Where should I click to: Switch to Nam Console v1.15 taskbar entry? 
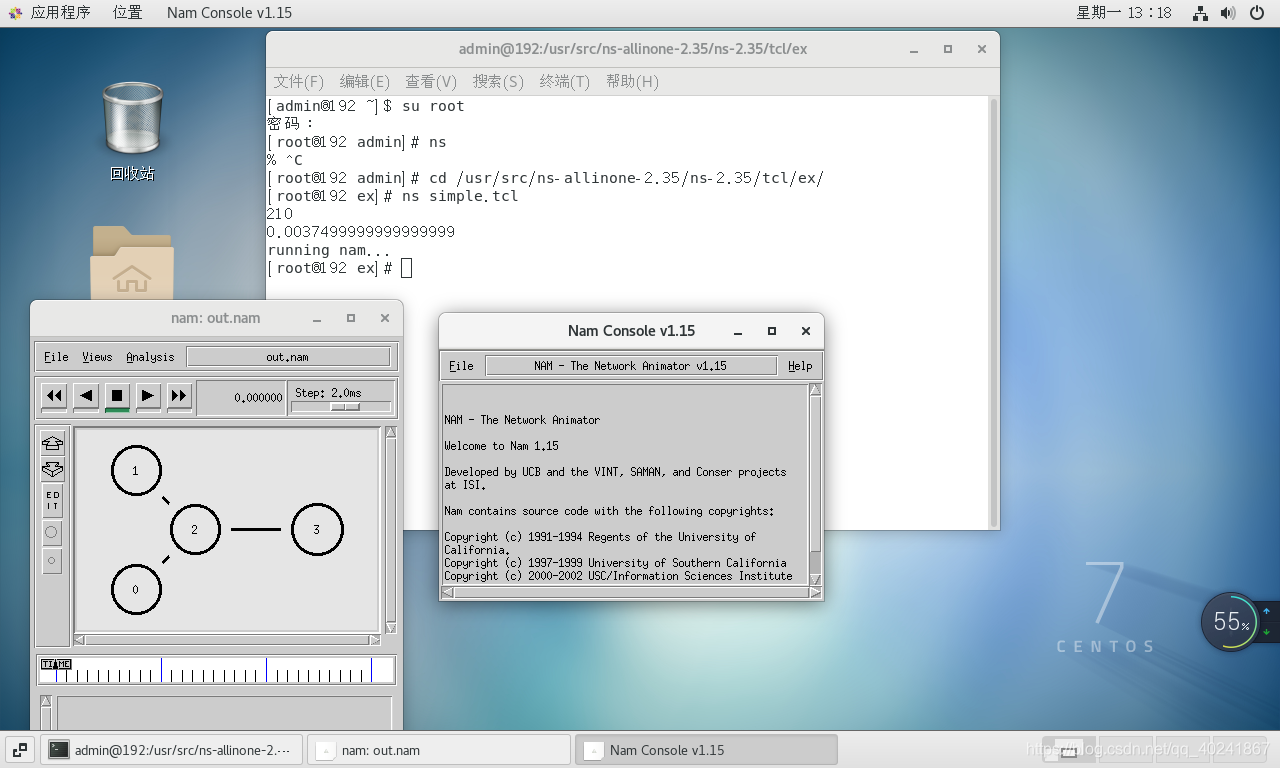706,750
